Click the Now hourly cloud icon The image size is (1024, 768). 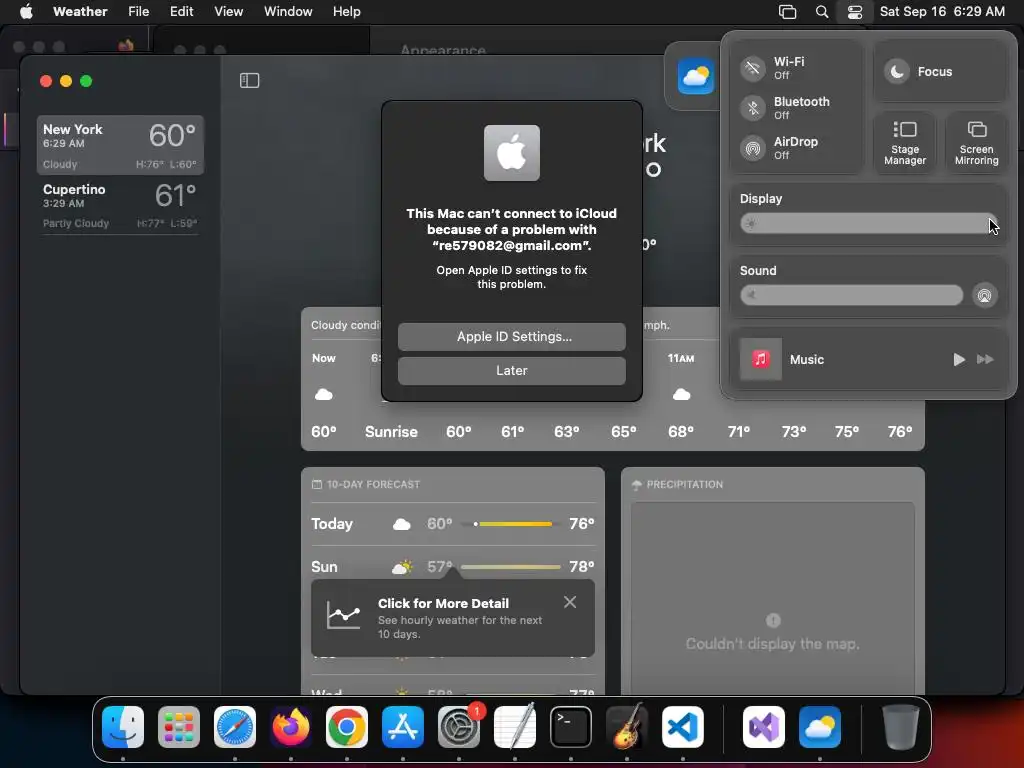click(323, 394)
